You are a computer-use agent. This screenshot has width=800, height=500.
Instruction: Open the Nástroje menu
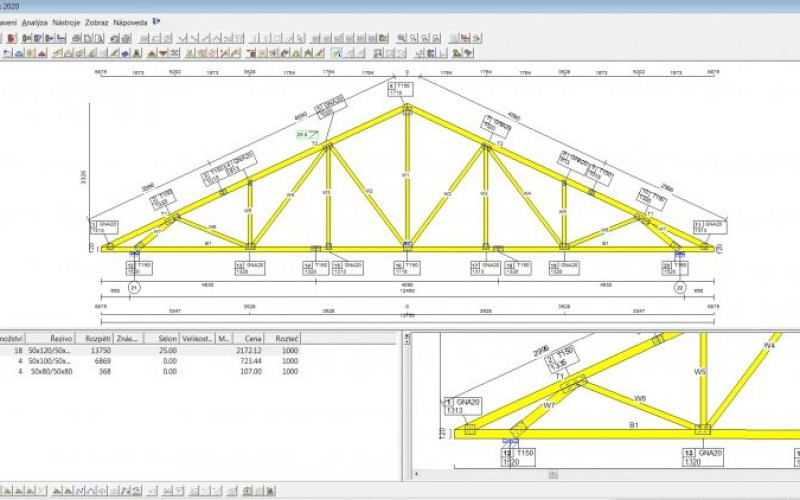point(66,22)
